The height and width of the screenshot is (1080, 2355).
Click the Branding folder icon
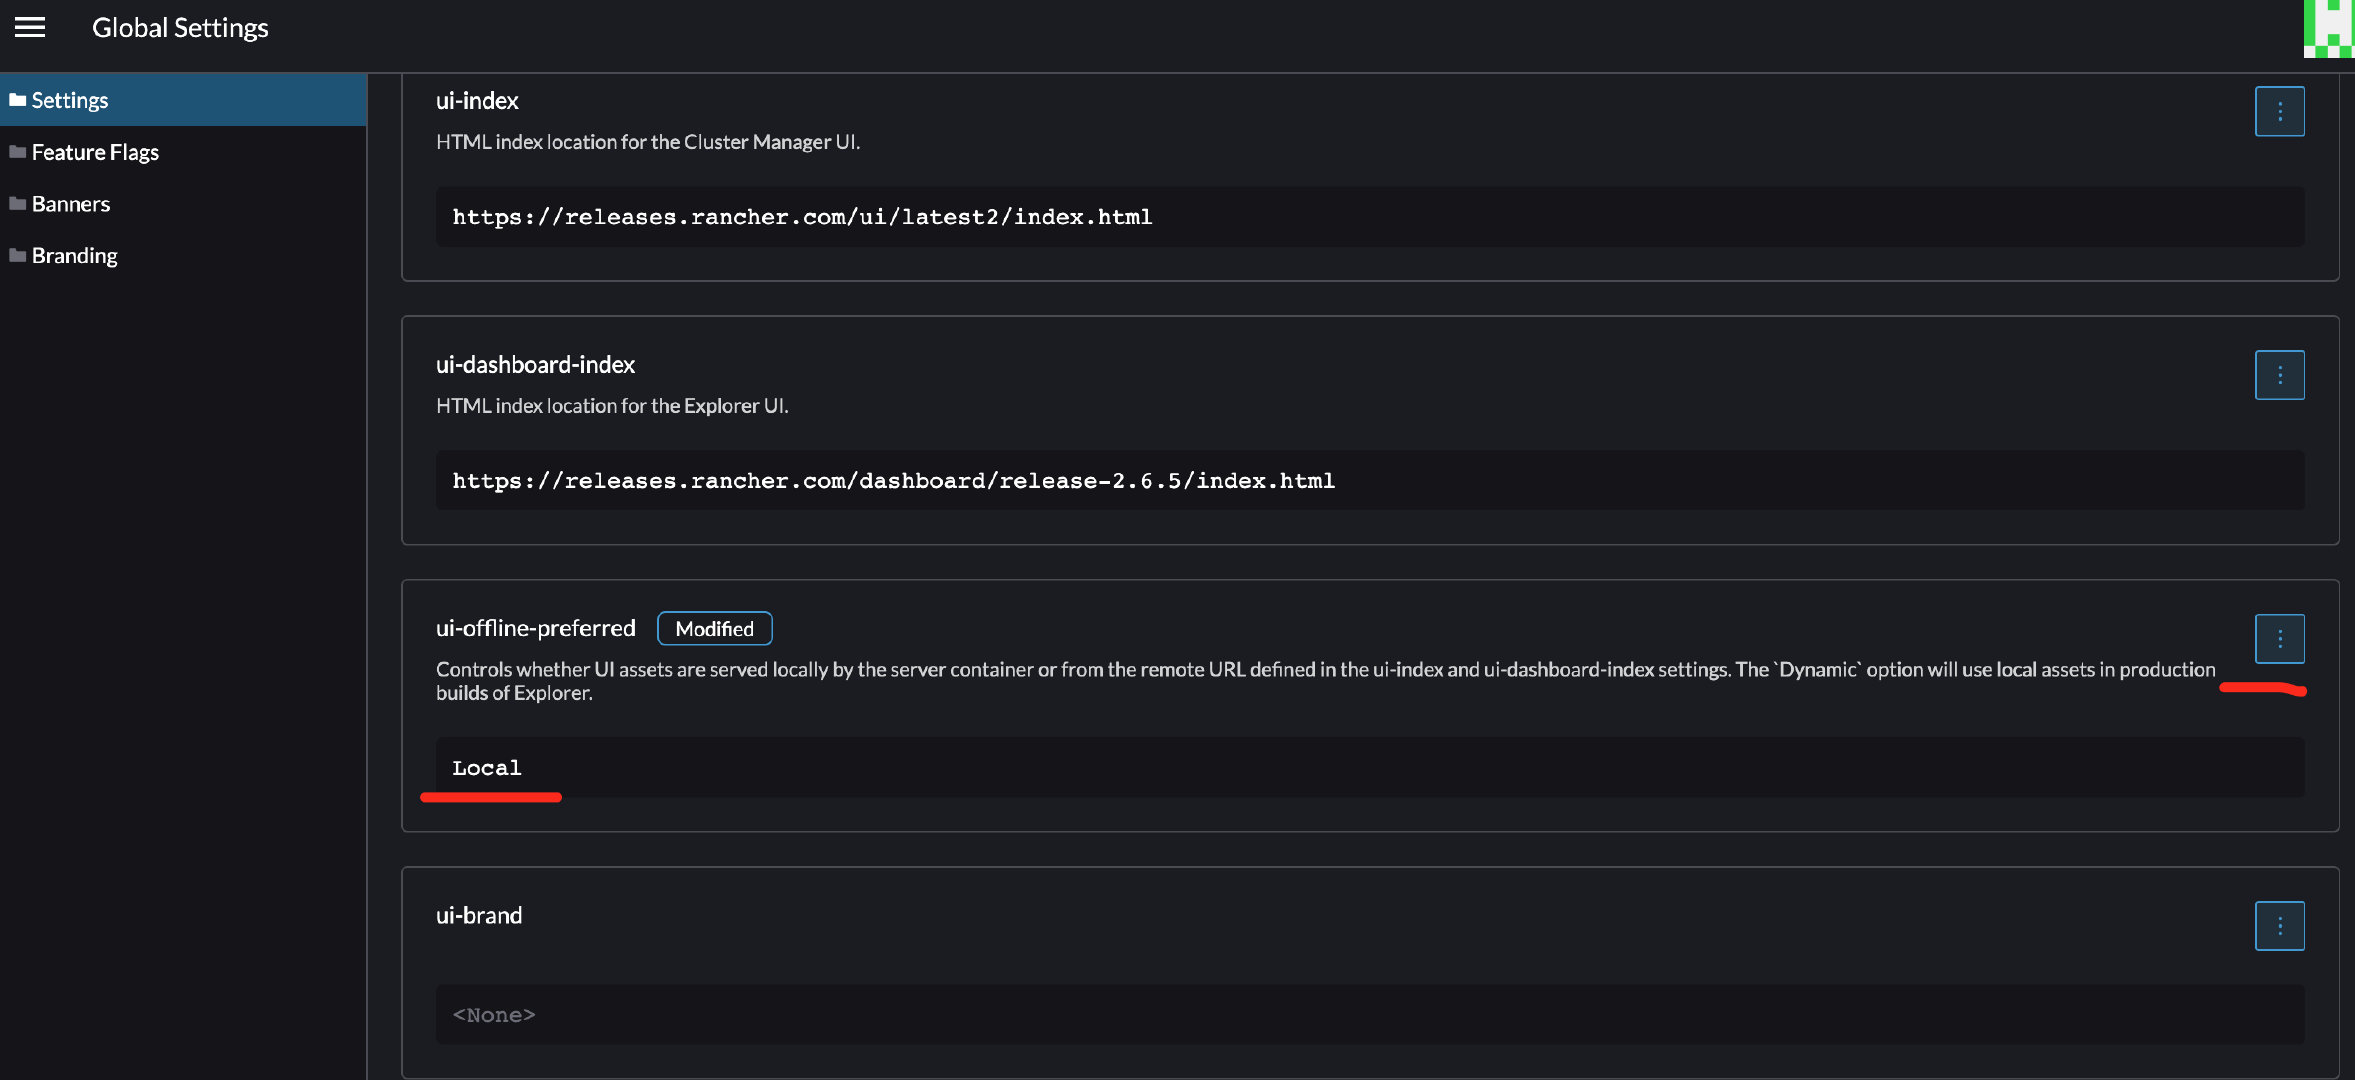click(x=17, y=256)
